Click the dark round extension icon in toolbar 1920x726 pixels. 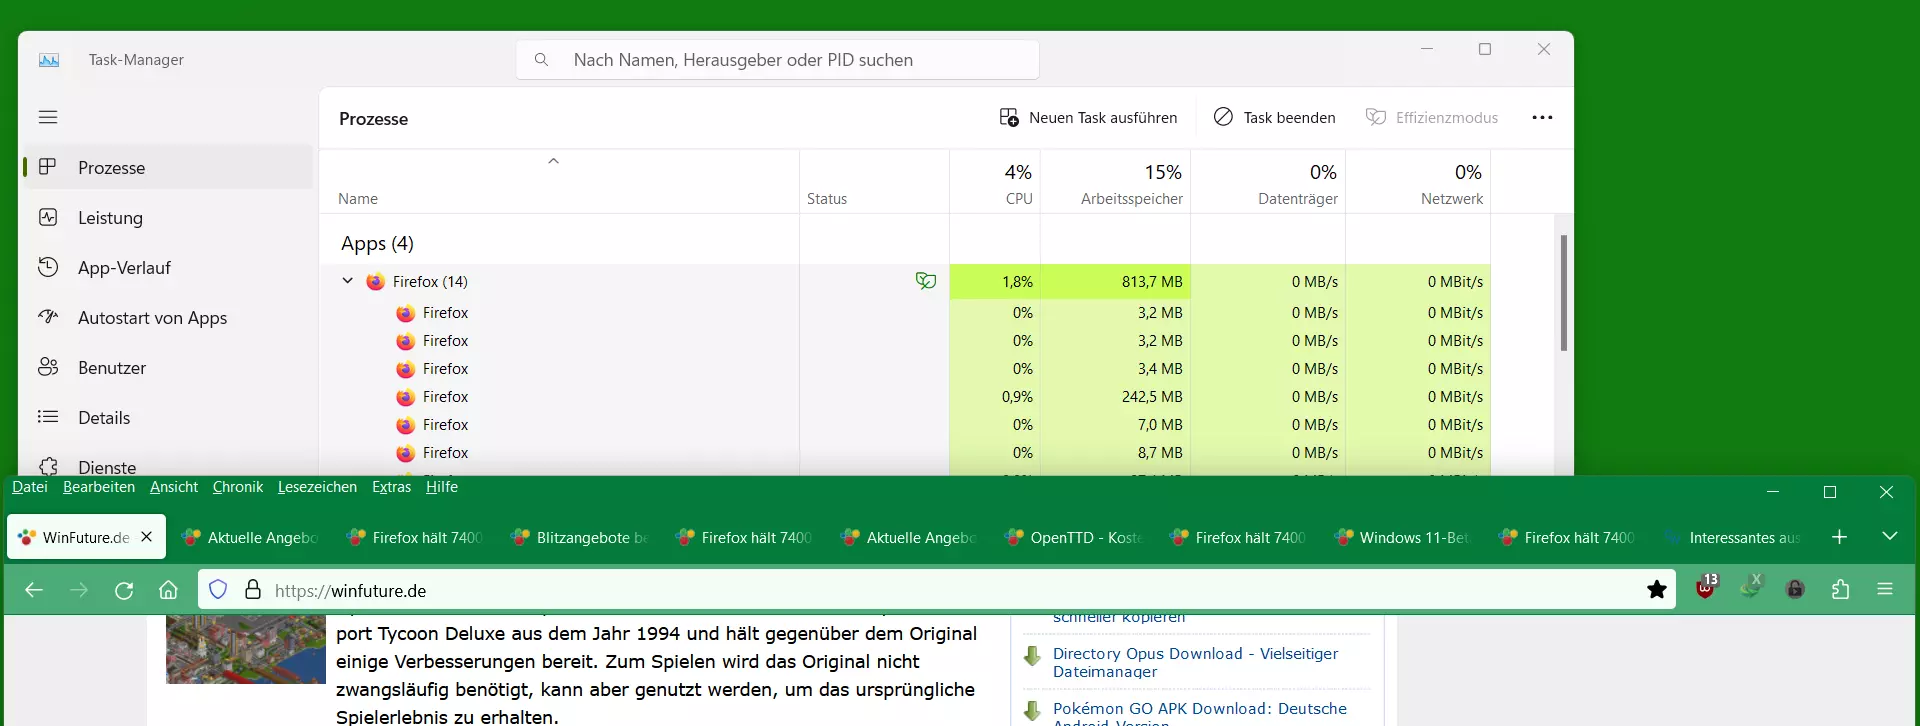(1795, 590)
